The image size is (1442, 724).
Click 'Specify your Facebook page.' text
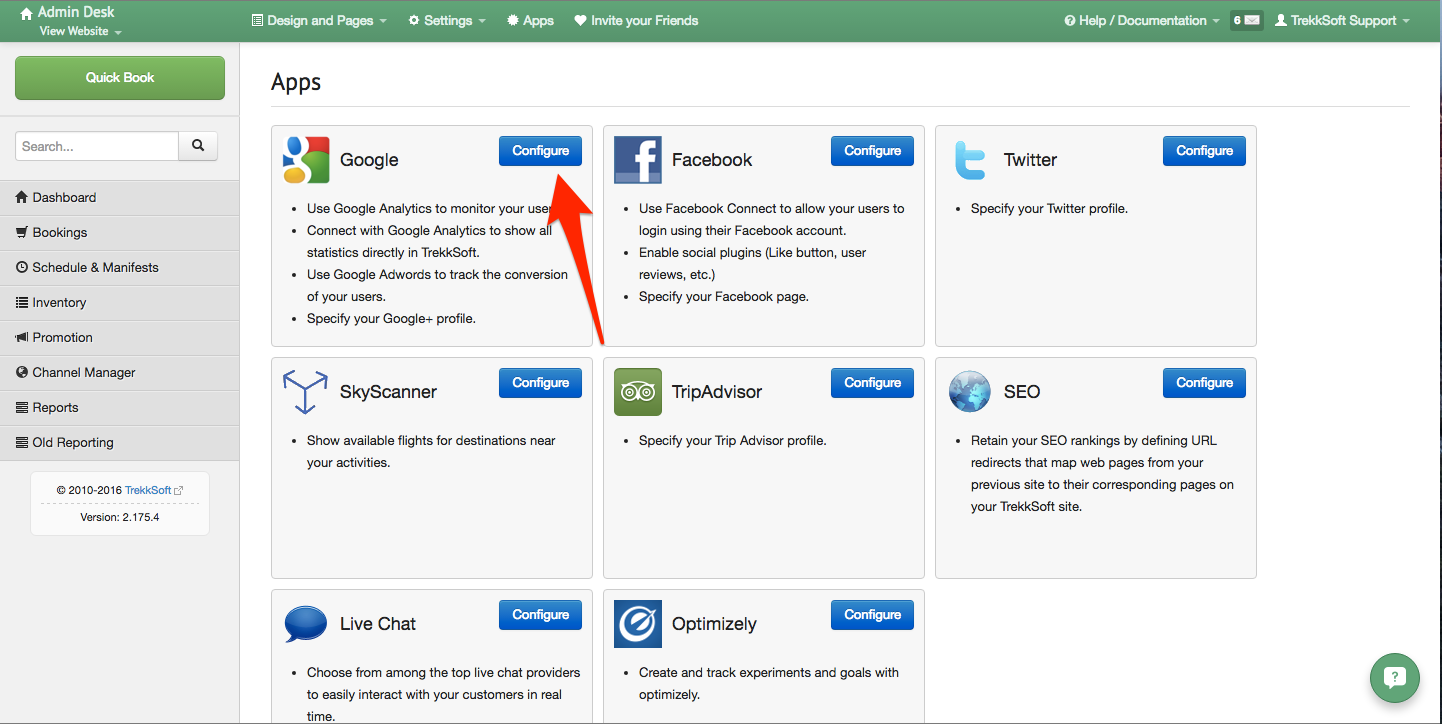tap(724, 297)
